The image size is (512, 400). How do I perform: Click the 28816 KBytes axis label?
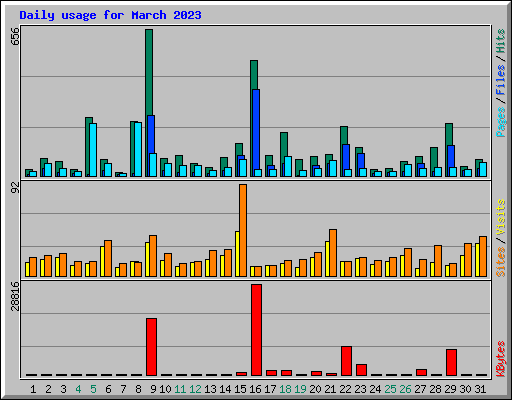(x=15, y=296)
